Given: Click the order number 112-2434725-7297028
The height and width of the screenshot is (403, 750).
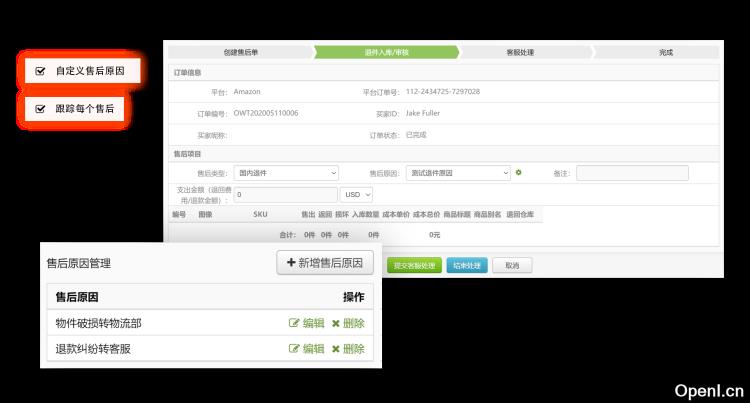Looking at the screenshot, I should pos(443,91).
